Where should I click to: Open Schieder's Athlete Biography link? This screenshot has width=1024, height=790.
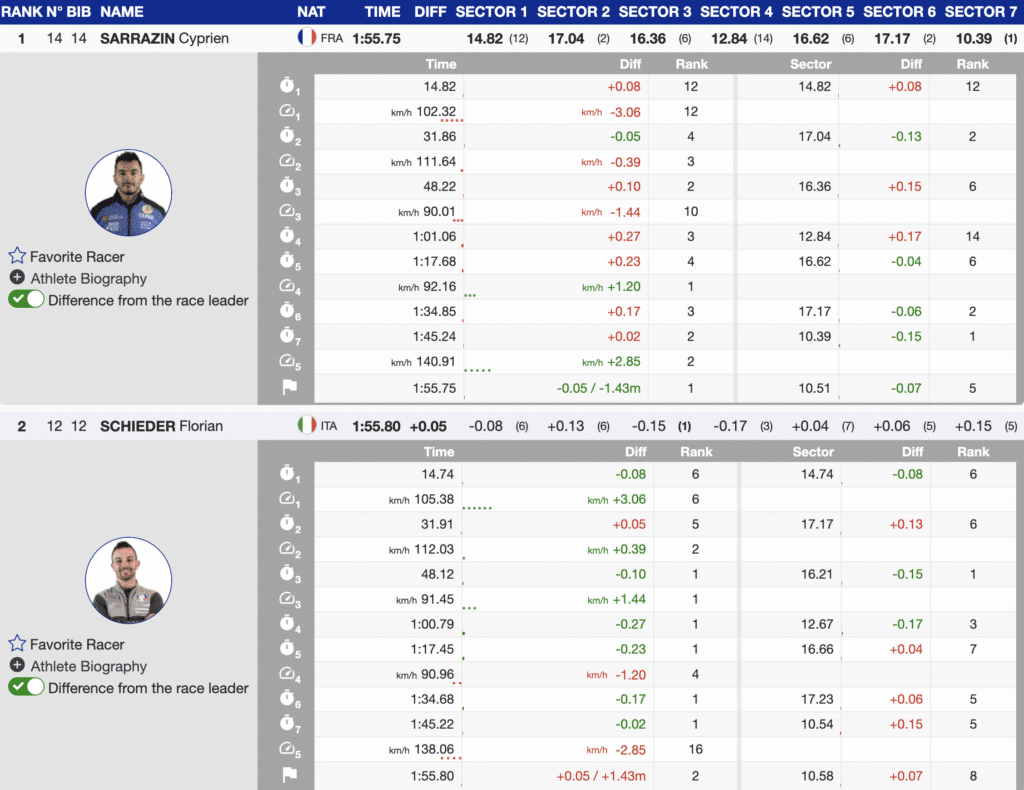(x=88, y=667)
